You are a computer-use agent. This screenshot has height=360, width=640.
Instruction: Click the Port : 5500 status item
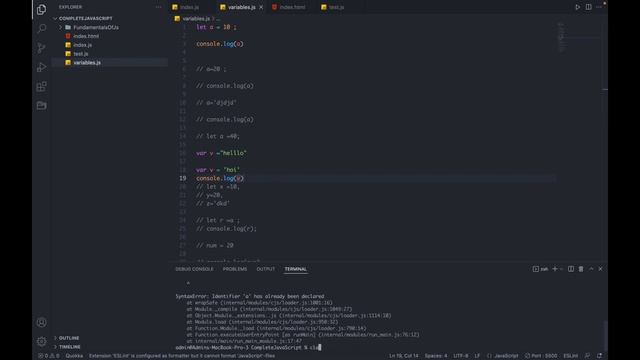pyautogui.click(x=541, y=356)
